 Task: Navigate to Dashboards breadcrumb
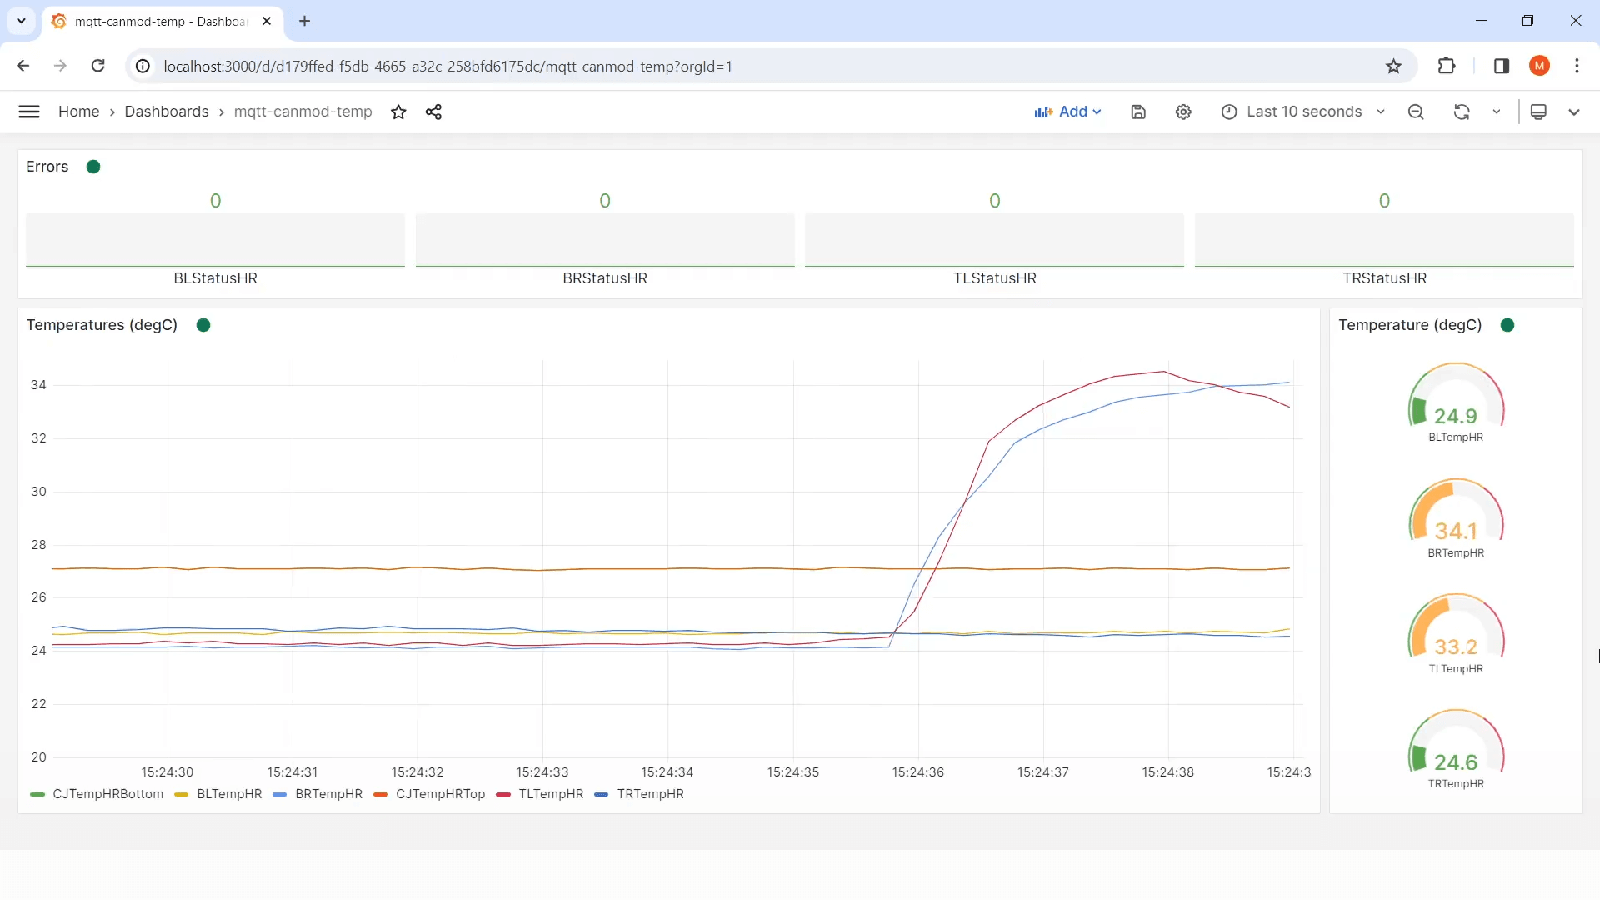click(167, 112)
